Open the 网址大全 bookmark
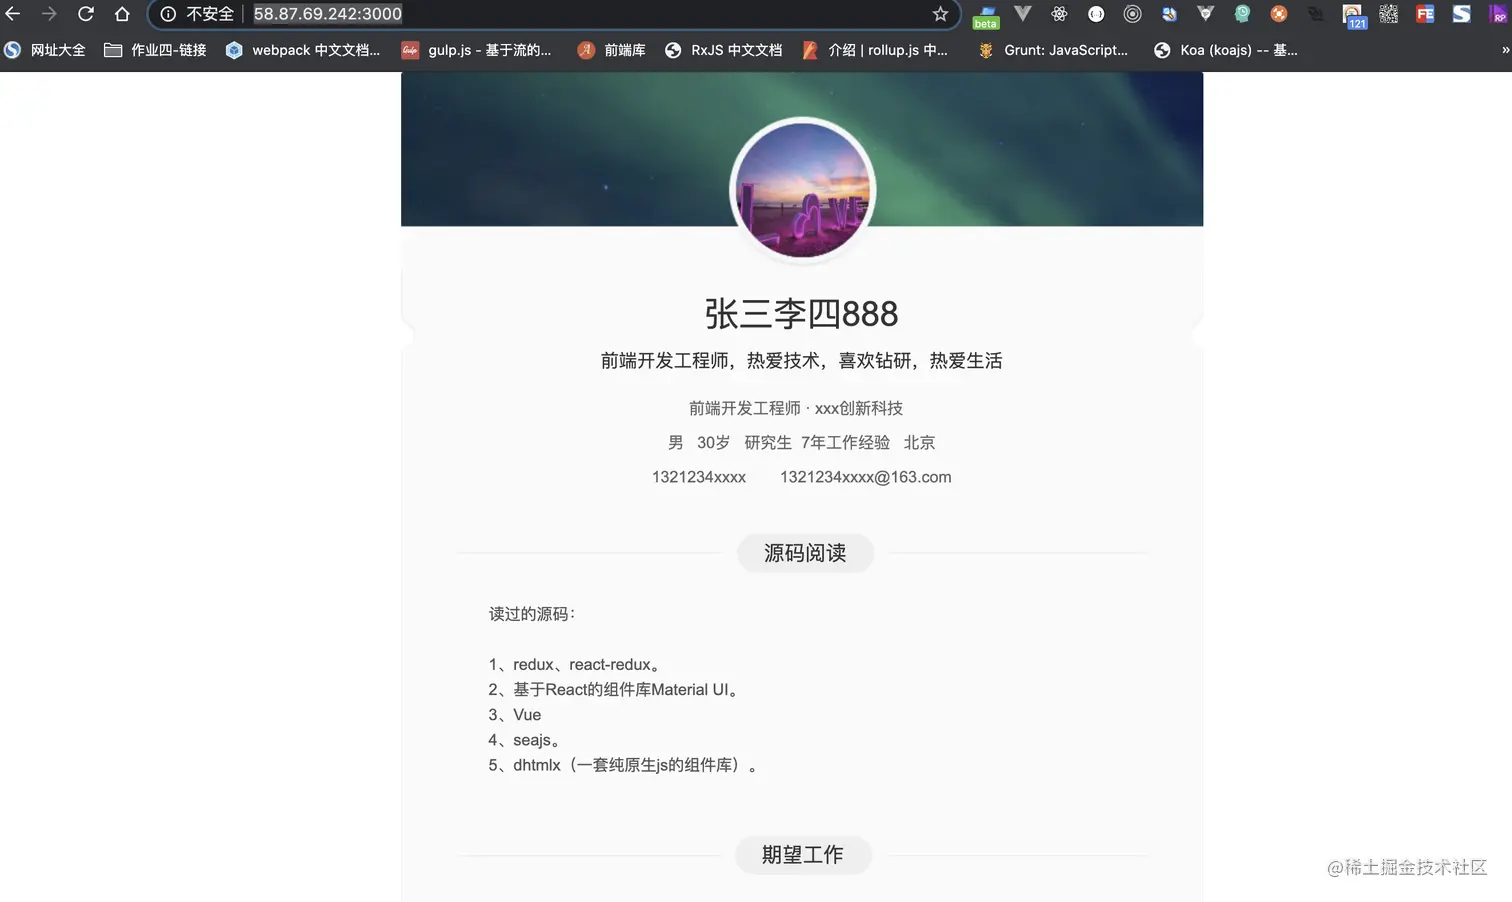 [x=45, y=50]
